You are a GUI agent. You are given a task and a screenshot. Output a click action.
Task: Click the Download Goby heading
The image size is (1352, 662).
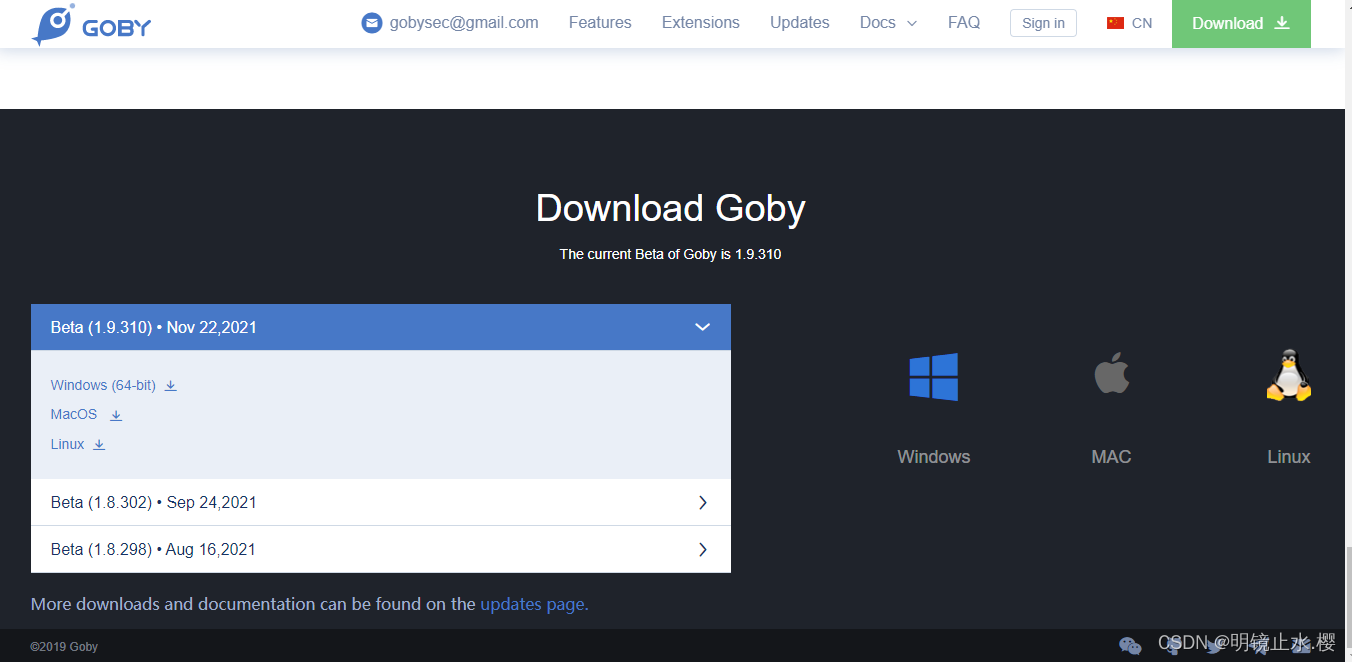[x=670, y=208]
